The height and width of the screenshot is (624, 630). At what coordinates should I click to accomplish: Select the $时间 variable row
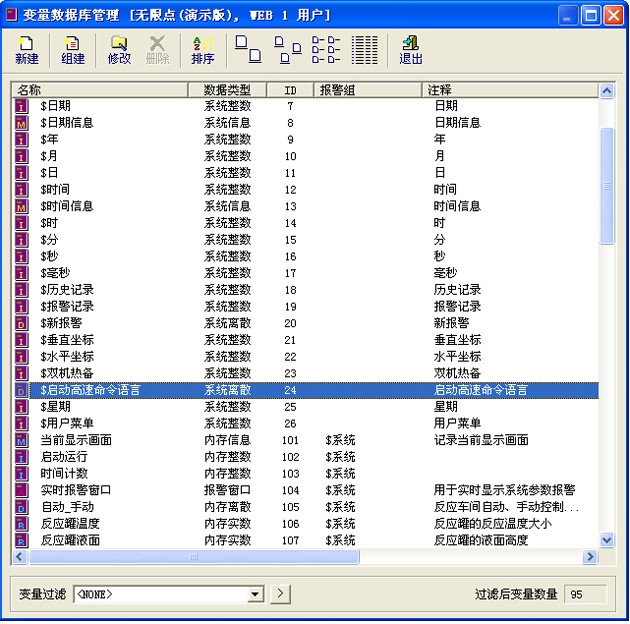305,189
